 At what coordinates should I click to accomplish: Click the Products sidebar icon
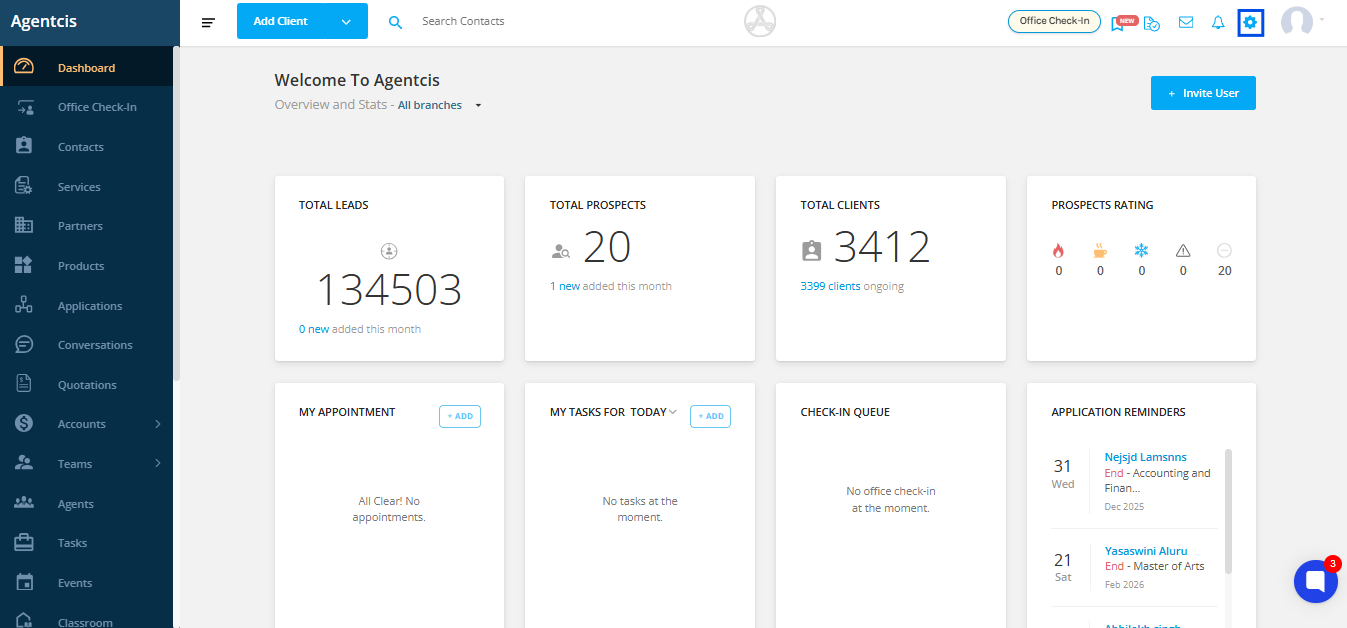[25, 265]
